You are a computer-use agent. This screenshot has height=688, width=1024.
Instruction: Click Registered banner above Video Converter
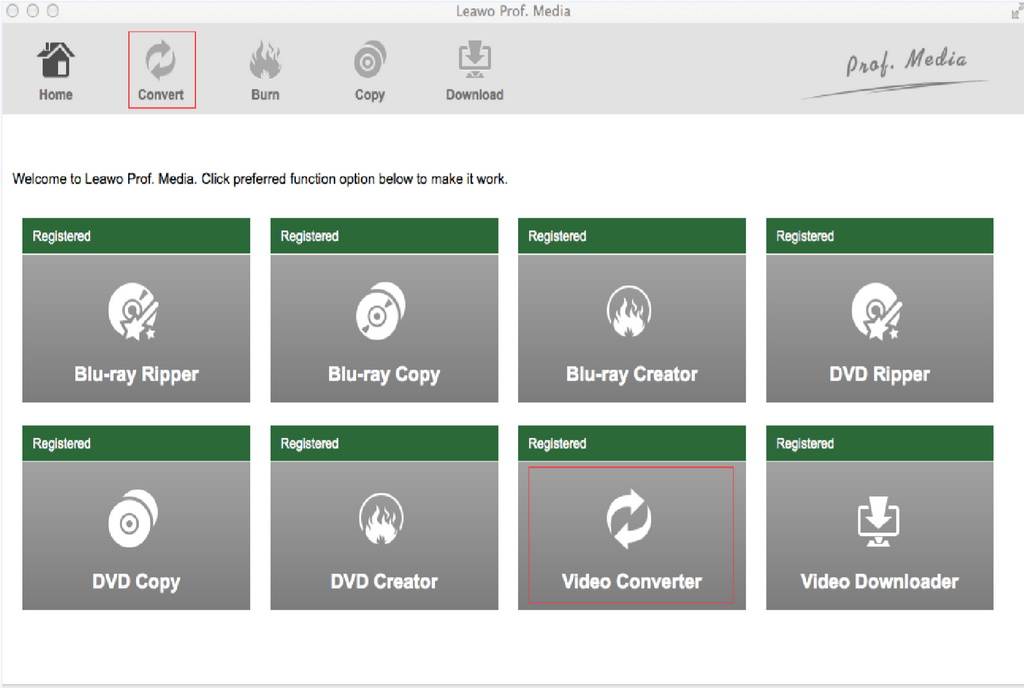(x=632, y=443)
